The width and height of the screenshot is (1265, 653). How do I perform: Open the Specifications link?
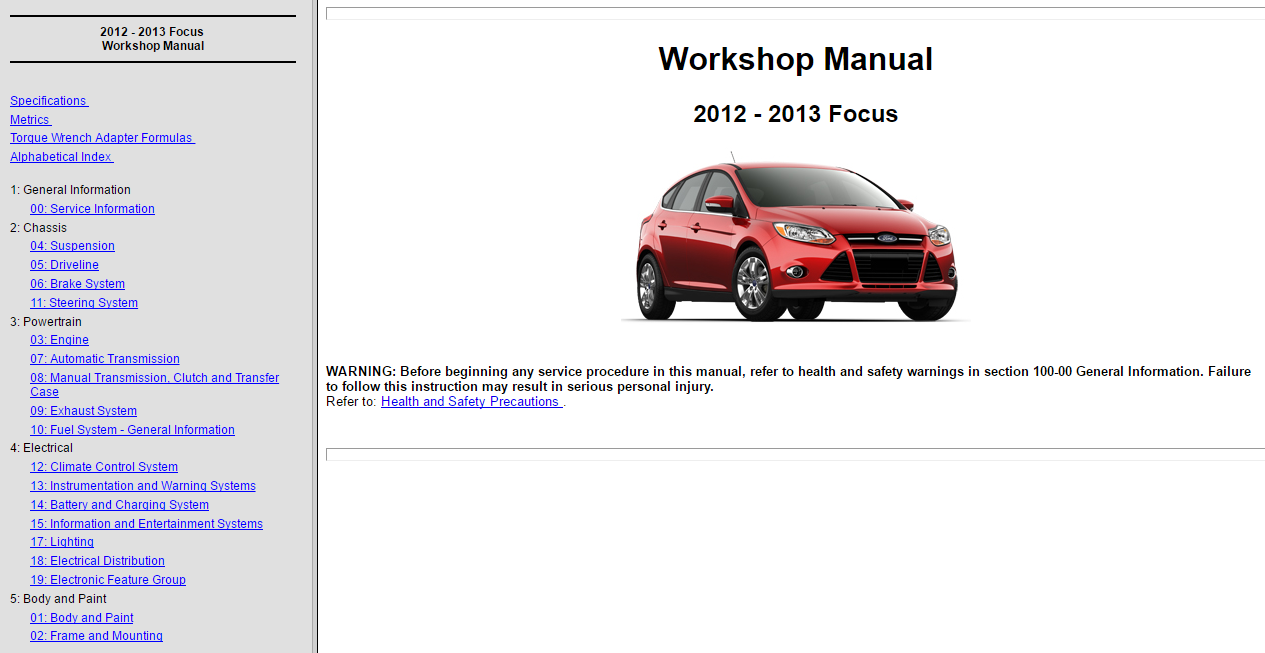coord(48,101)
